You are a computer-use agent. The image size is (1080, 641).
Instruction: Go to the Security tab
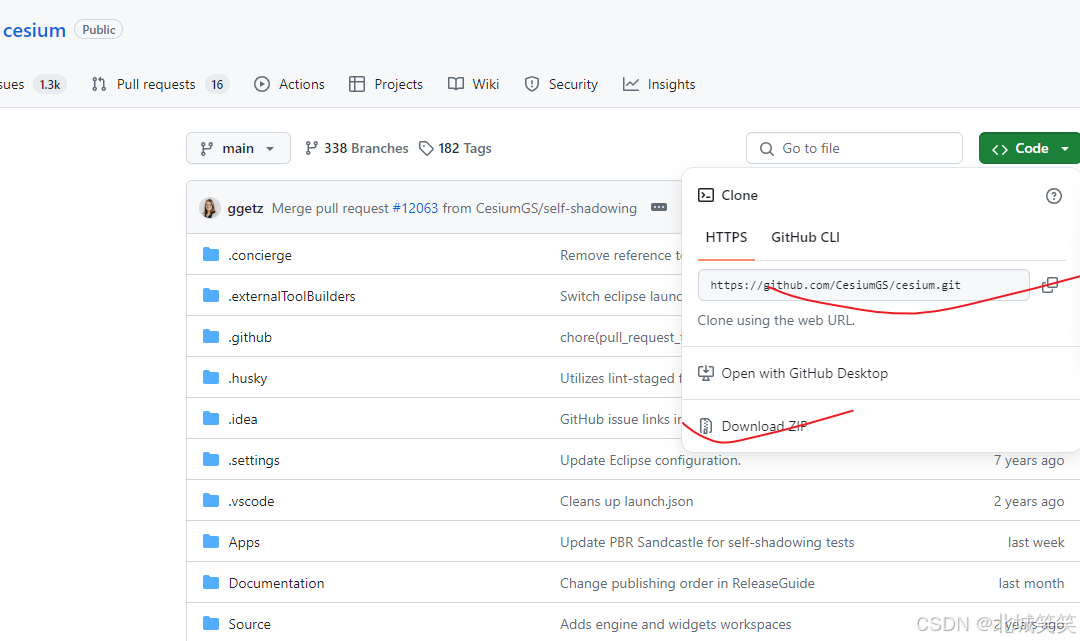tap(561, 84)
